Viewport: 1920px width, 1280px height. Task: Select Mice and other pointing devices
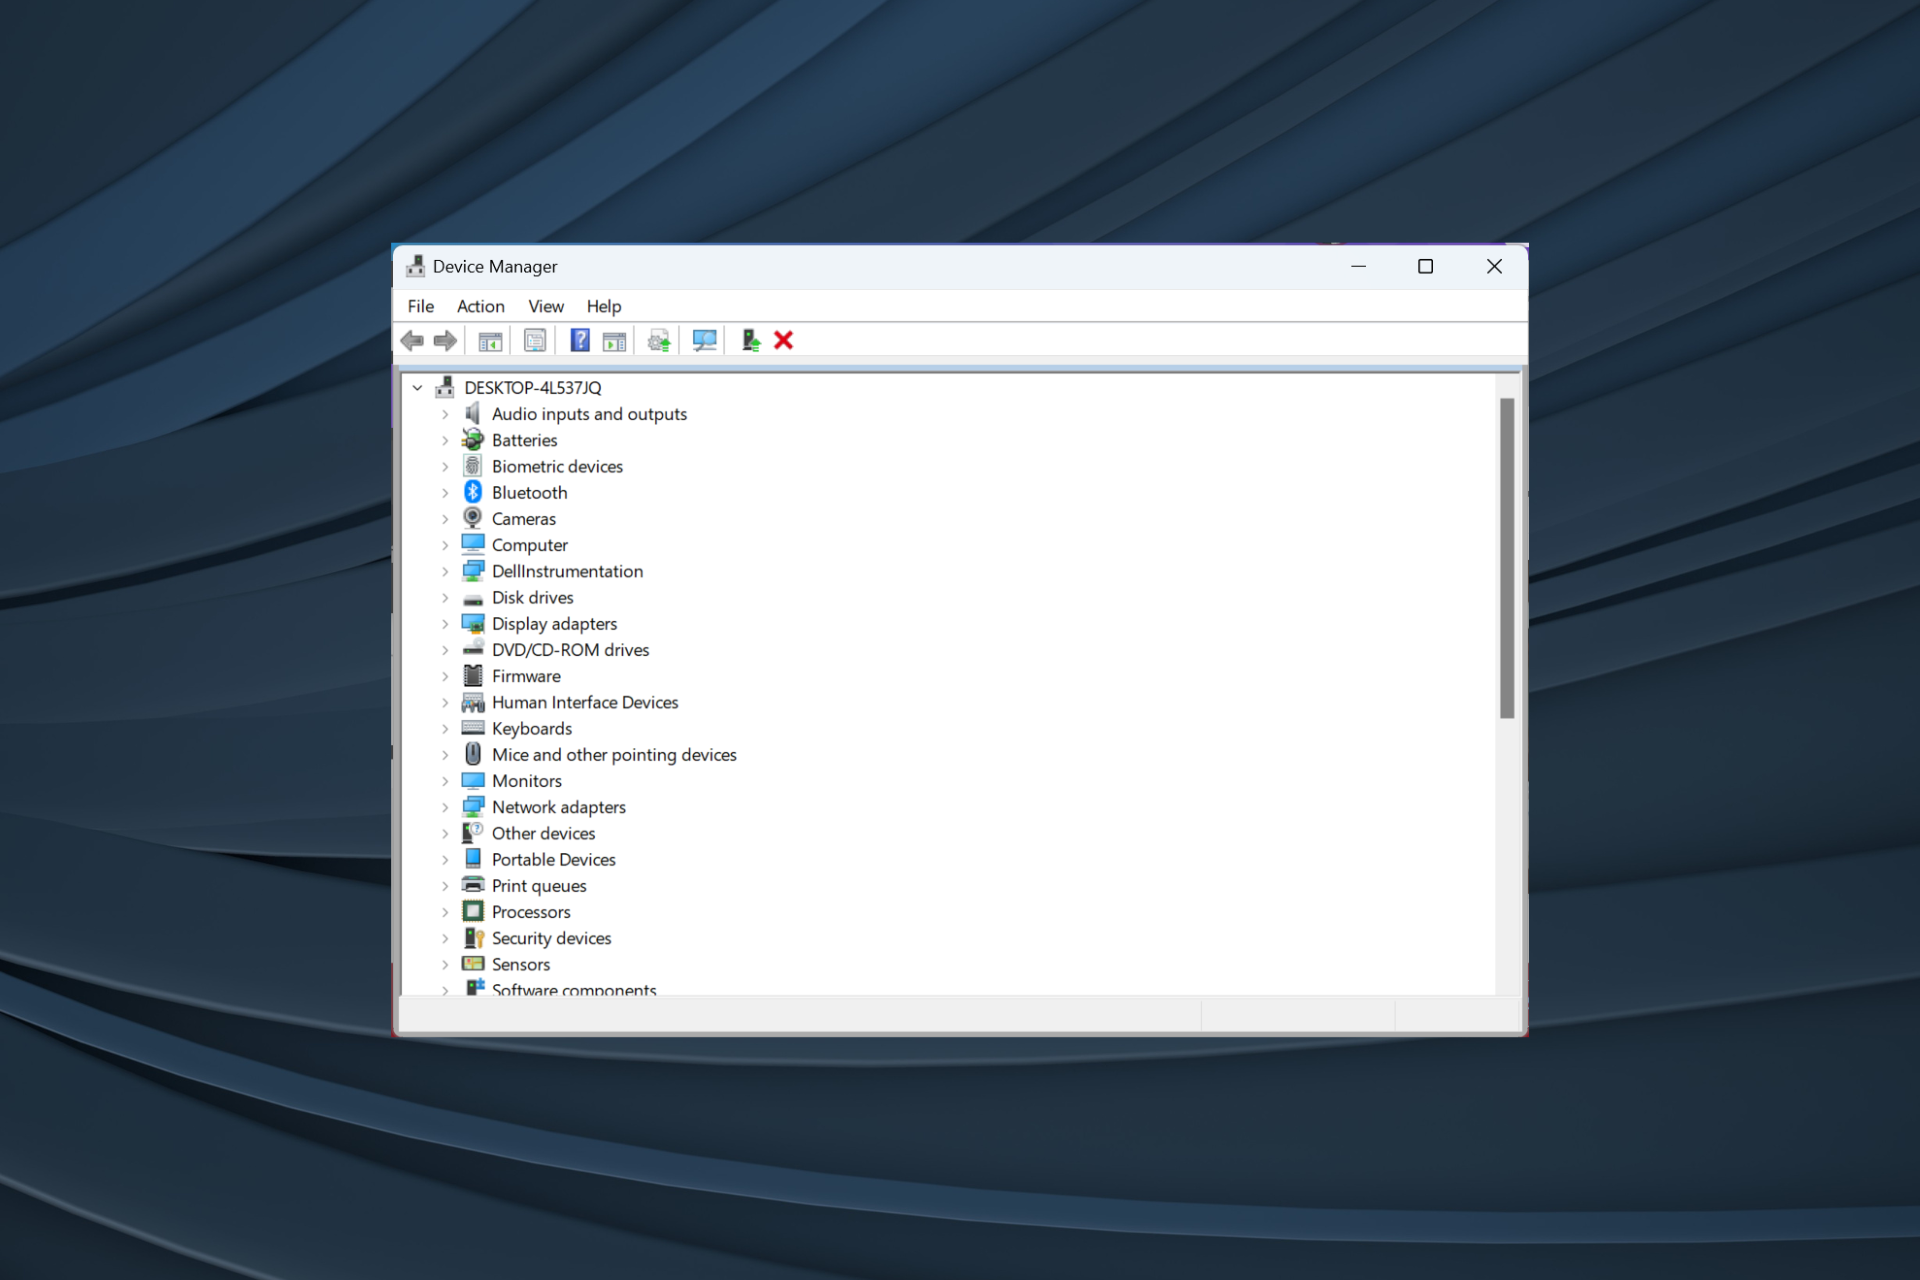(613, 755)
